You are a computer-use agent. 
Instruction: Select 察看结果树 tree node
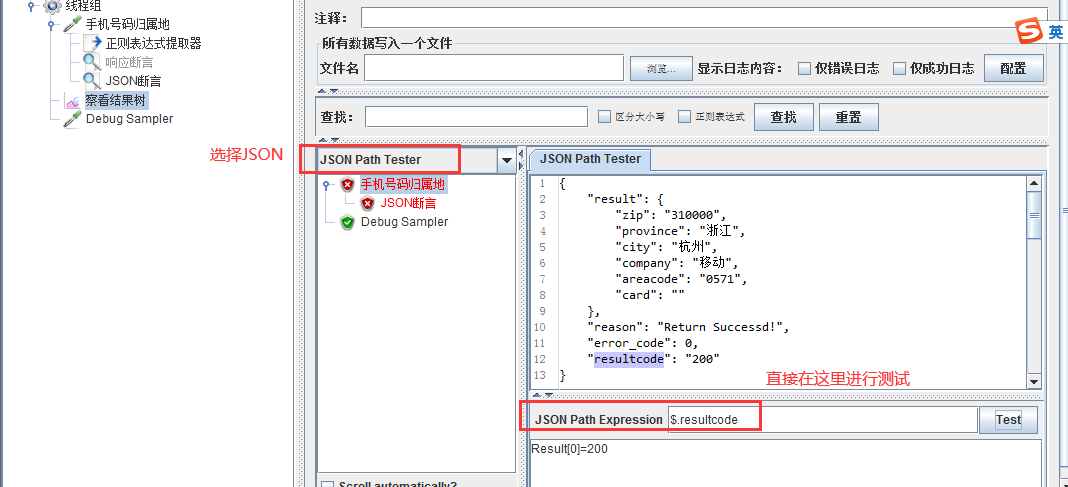116,100
